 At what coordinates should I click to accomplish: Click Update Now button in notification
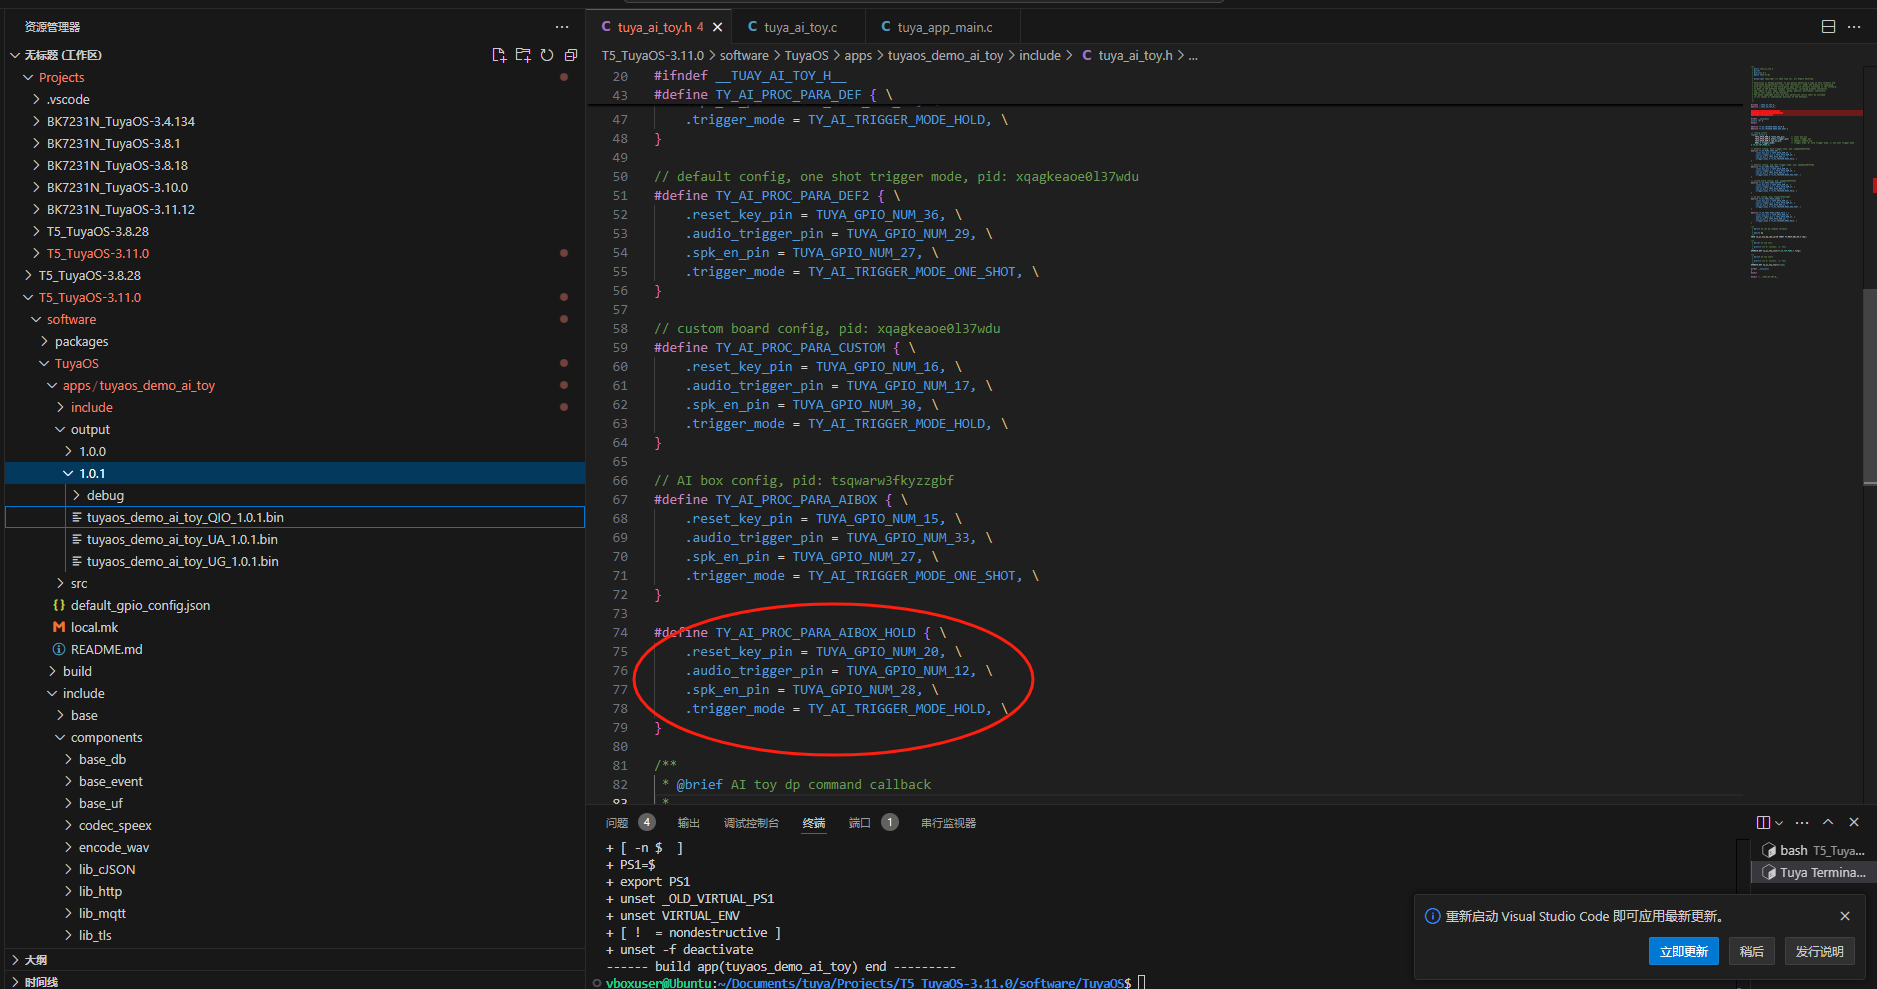pyautogui.click(x=1683, y=951)
